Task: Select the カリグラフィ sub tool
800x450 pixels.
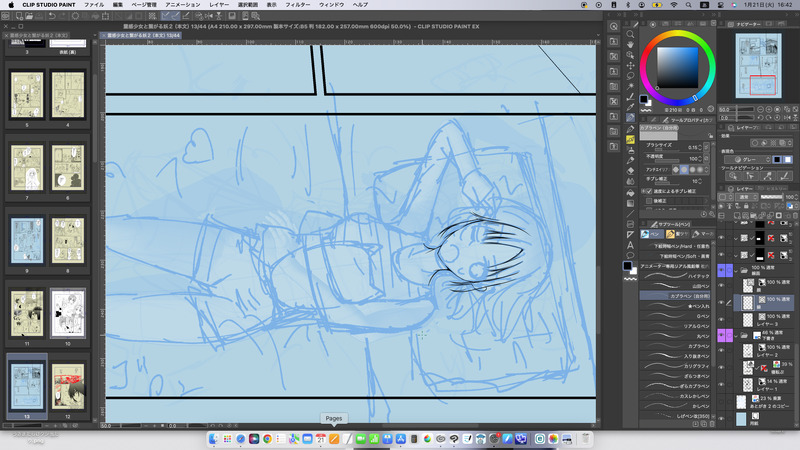Action: pos(674,366)
